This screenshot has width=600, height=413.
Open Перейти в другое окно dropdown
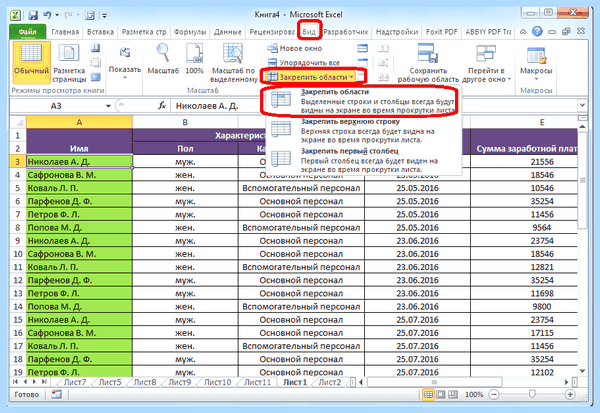pos(486,63)
